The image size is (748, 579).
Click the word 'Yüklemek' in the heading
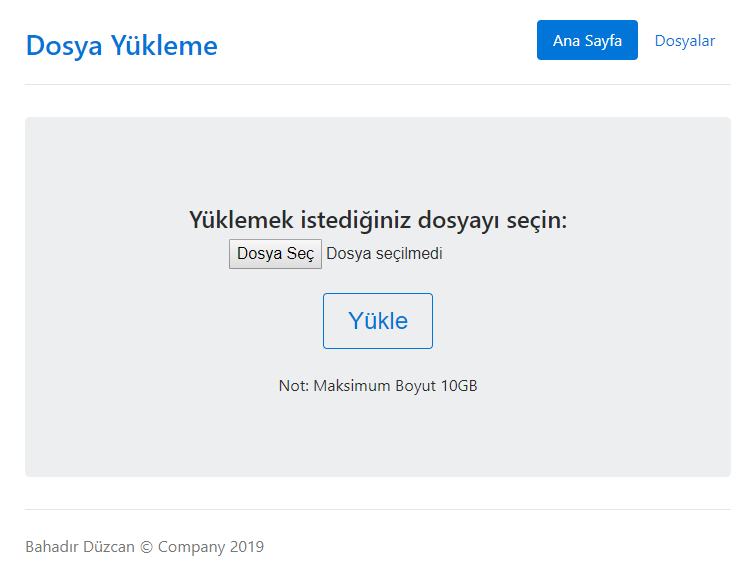tap(239, 220)
